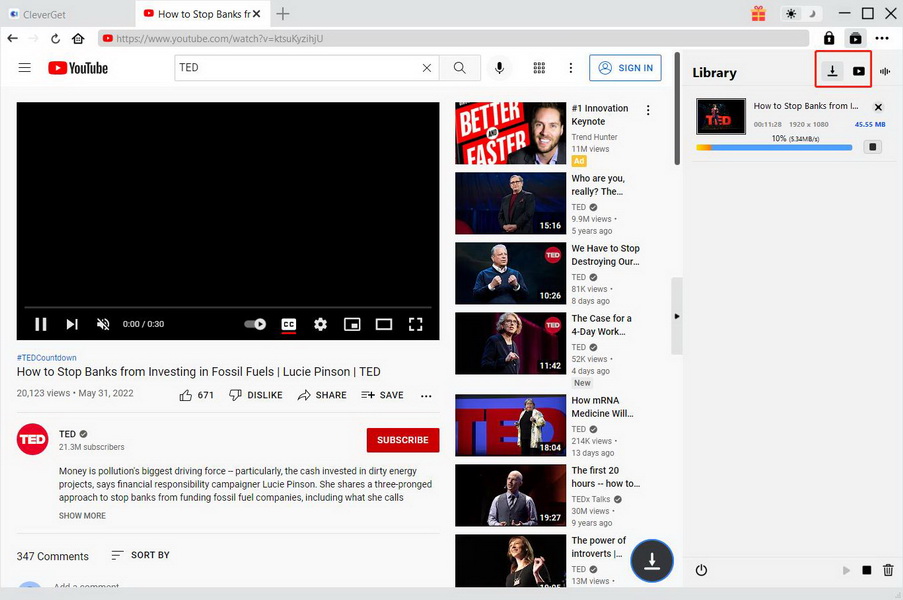Open the gift box promotions icon
Viewport: 903px width, 600px height.
point(758,14)
